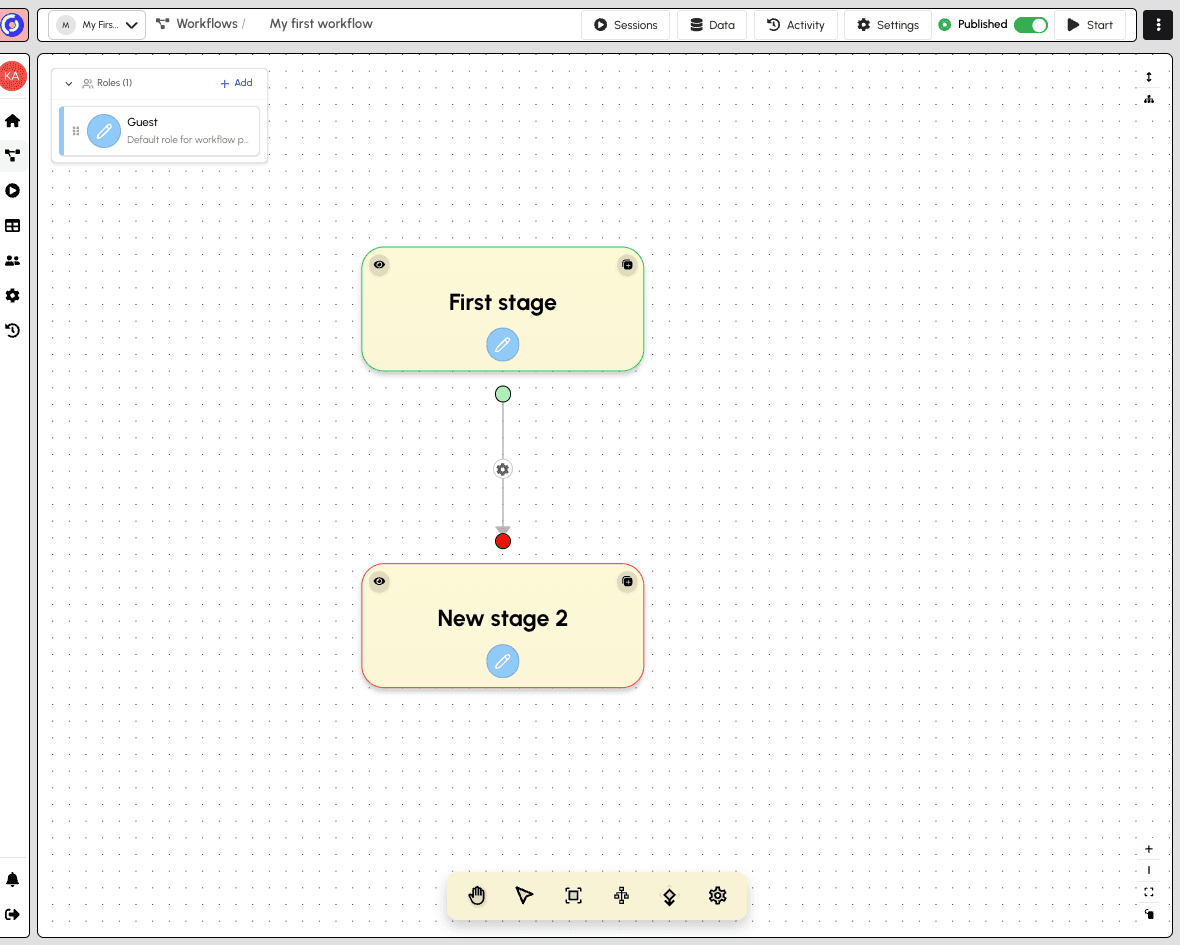
Task: Open the Workflows section in left sidebar
Action: (13, 155)
